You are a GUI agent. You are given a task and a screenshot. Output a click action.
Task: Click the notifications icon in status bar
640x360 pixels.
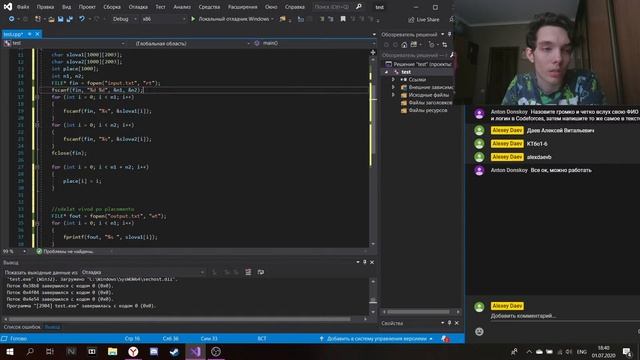pyautogui.click(x=445, y=339)
